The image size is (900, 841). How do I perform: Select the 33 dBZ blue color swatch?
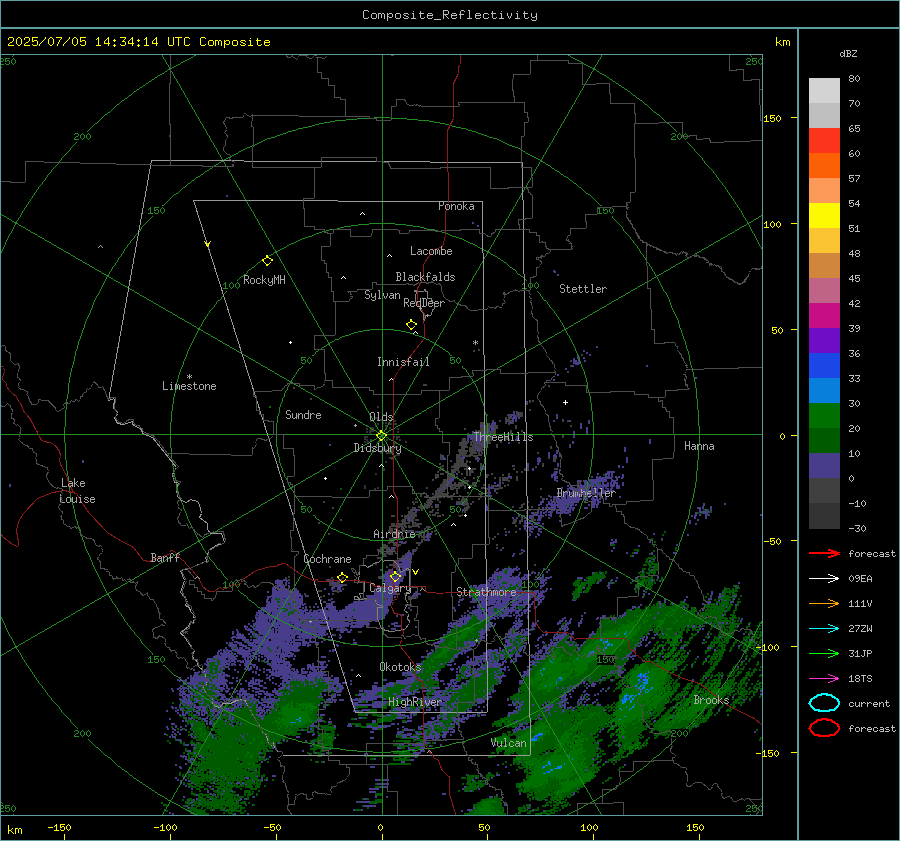[x=824, y=365]
